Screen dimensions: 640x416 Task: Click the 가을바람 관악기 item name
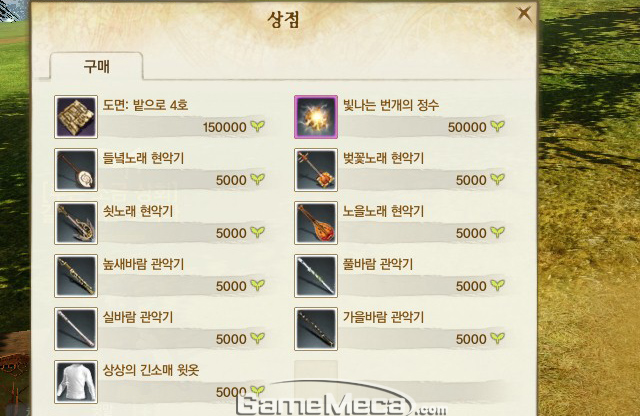(x=383, y=317)
